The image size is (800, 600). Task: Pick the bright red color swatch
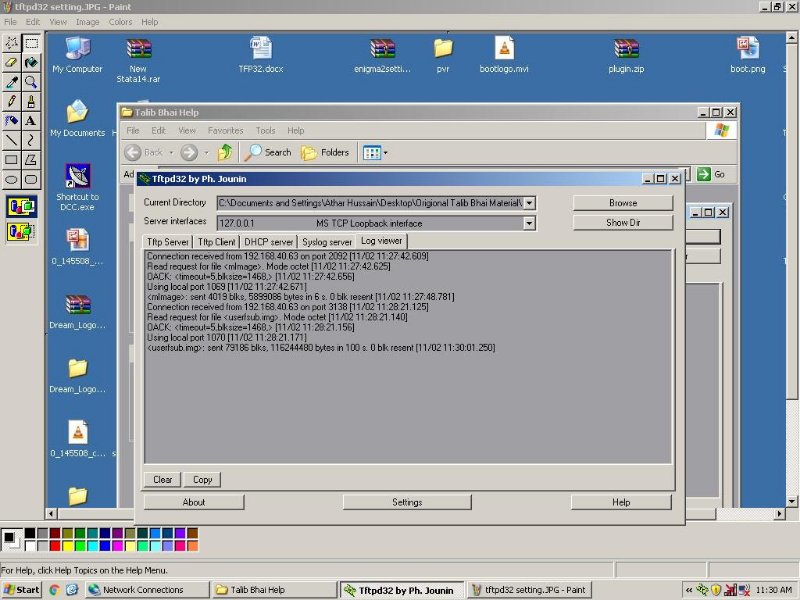point(55,546)
